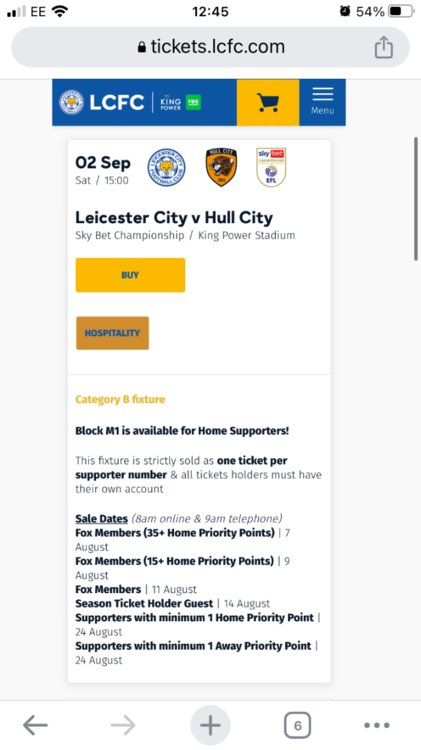
Task: Tap the browser forward arrow
Action: 123,726
